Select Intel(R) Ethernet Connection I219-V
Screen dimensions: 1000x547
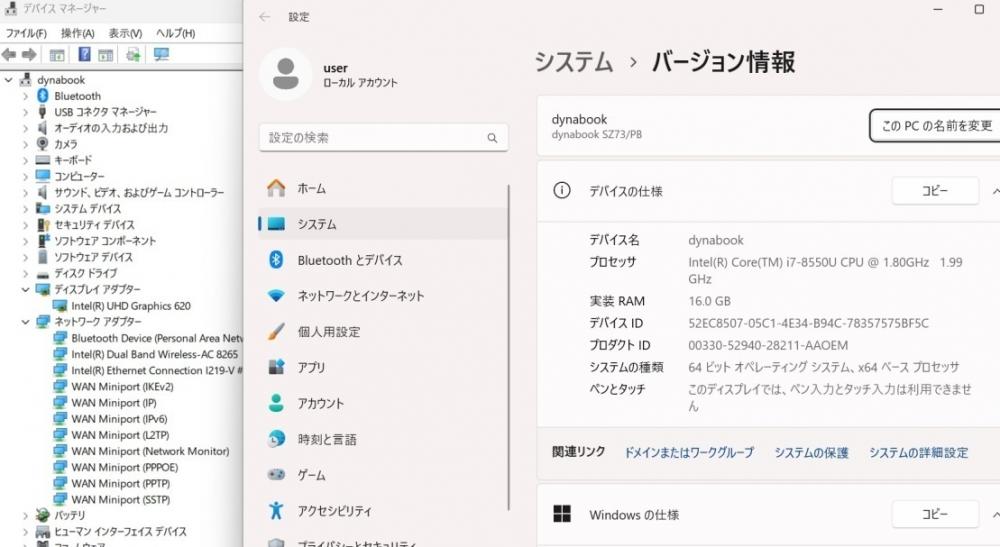pos(156,370)
